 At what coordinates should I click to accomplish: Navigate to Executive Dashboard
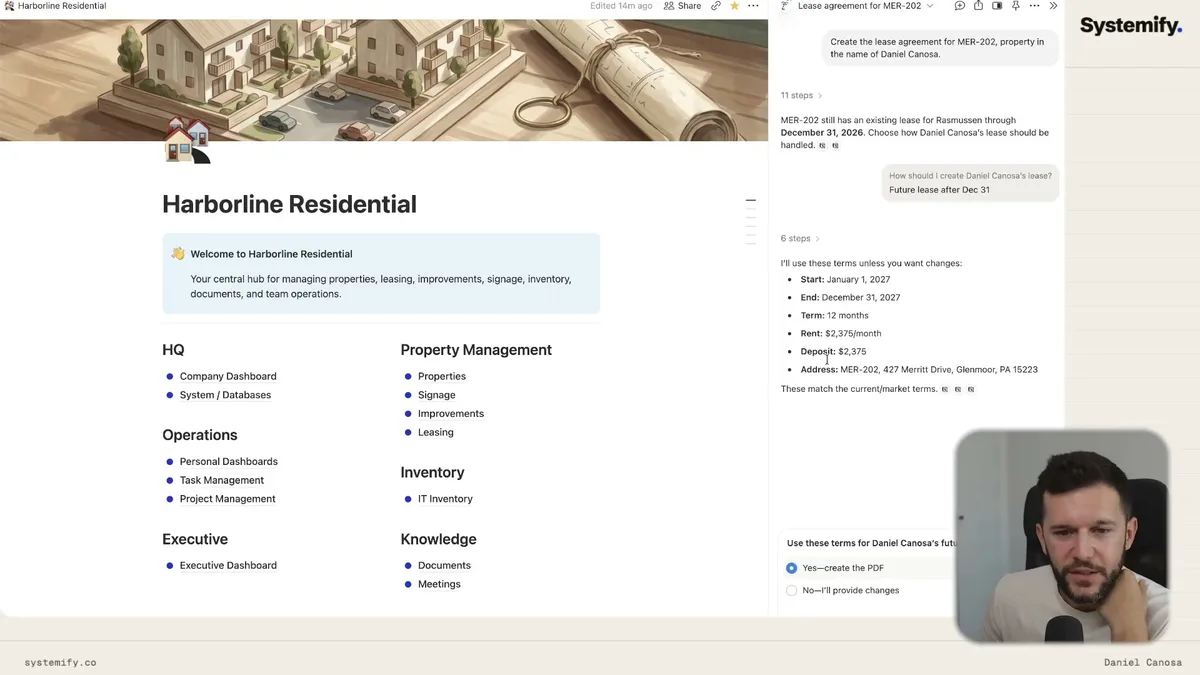coord(228,566)
